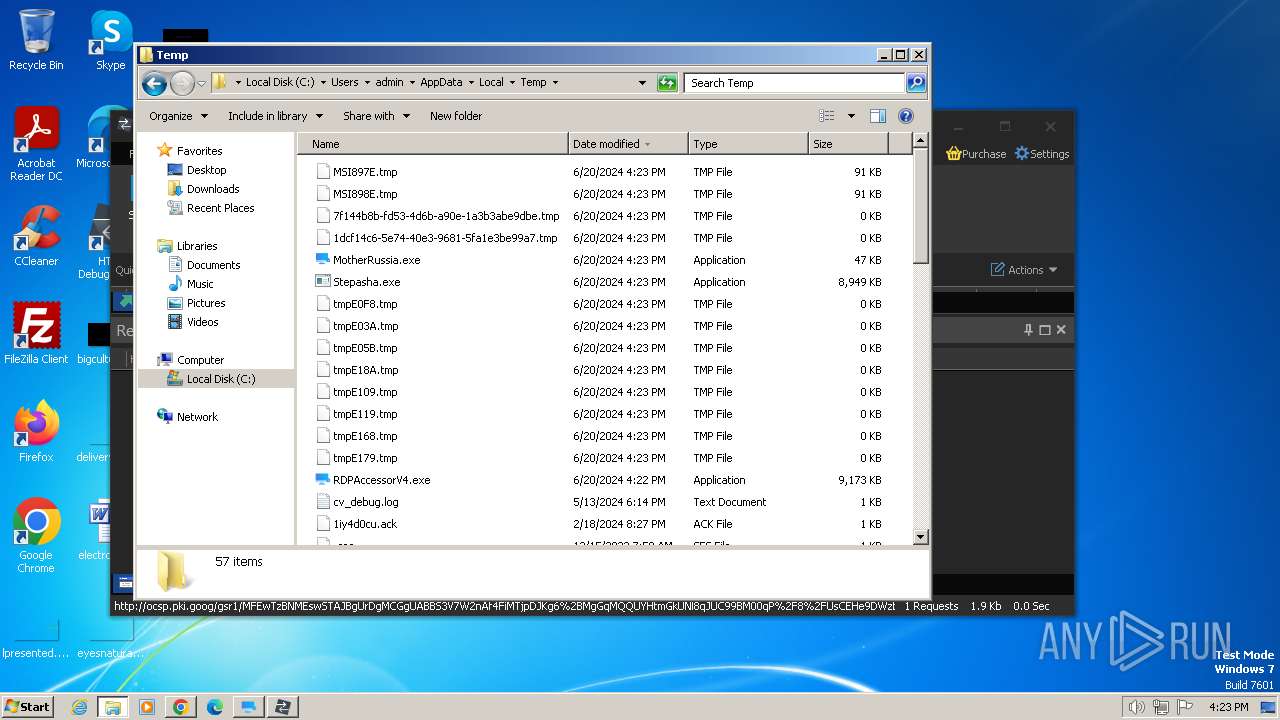Select the tmpE0F8.tmp file
This screenshot has height=720, width=1280.
pos(365,304)
